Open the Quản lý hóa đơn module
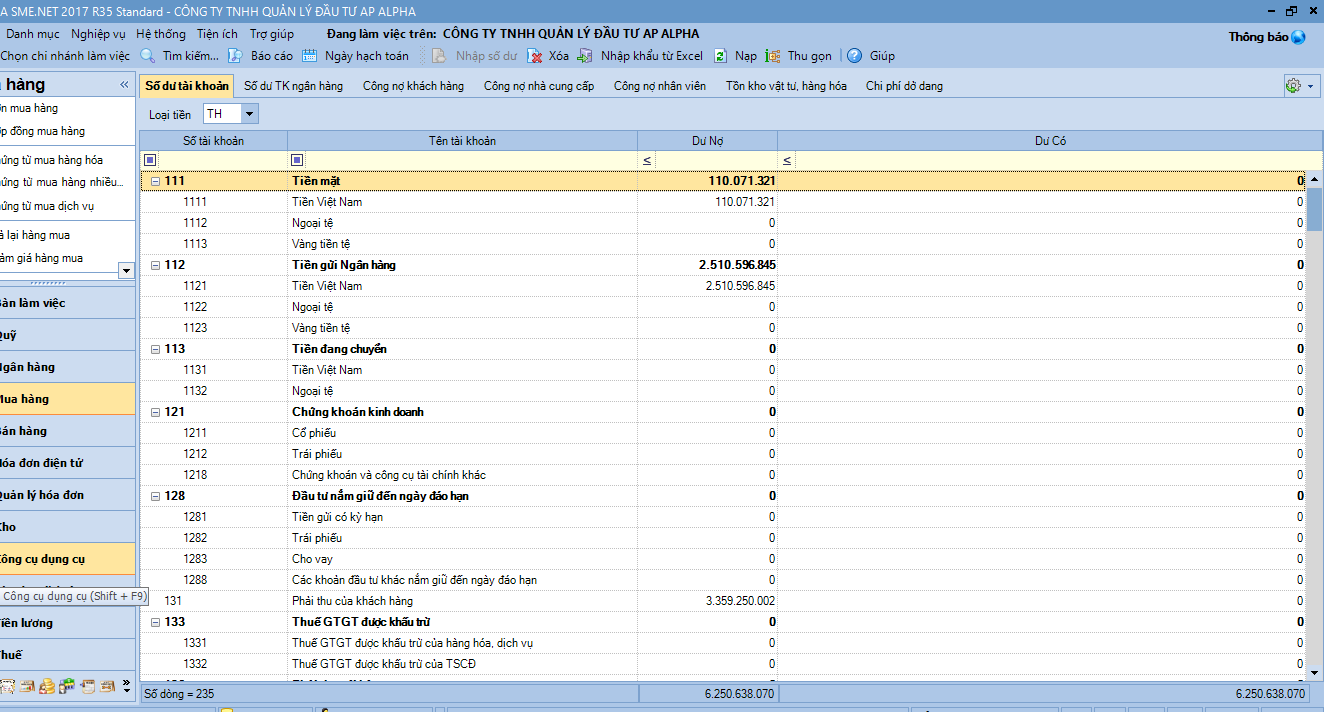The width and height of the screenshot is (1324, 712). (x=67, y=495)
